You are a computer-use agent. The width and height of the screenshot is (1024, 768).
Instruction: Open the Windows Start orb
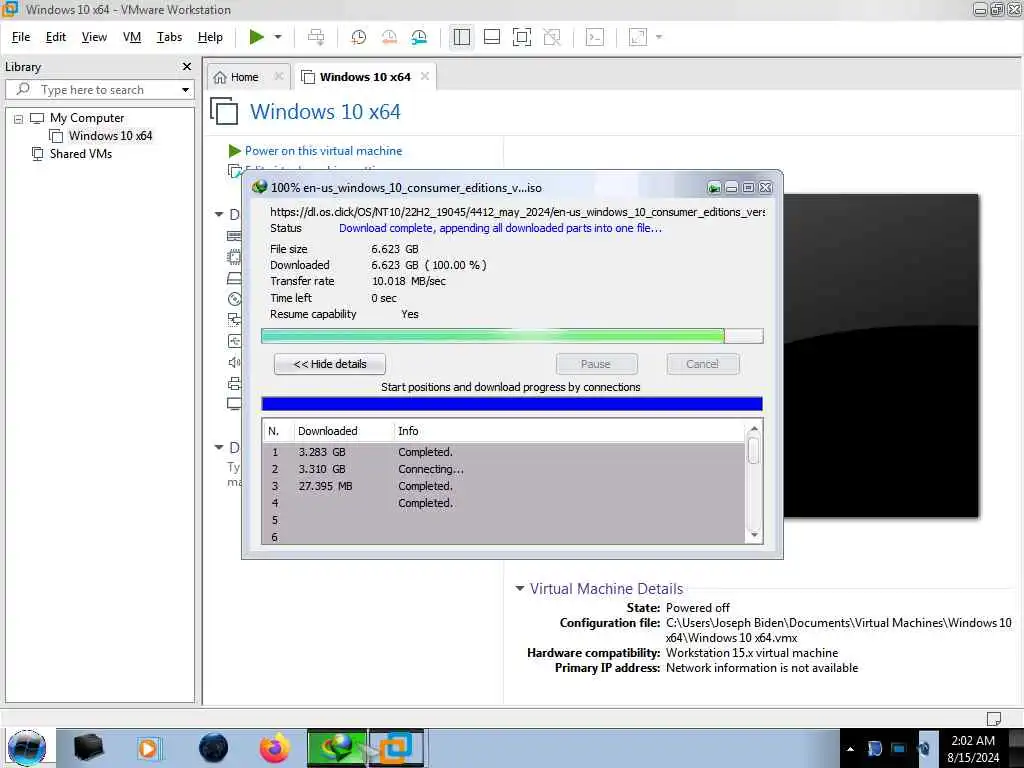coord(27,748)
